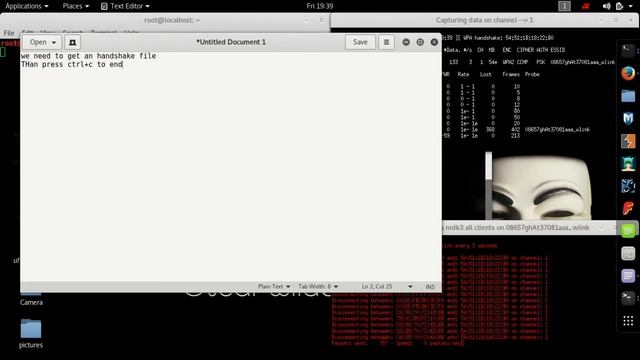640x360 pixels.
Task: Click the workspace indicator in top bar
Action: click(564, 6)
